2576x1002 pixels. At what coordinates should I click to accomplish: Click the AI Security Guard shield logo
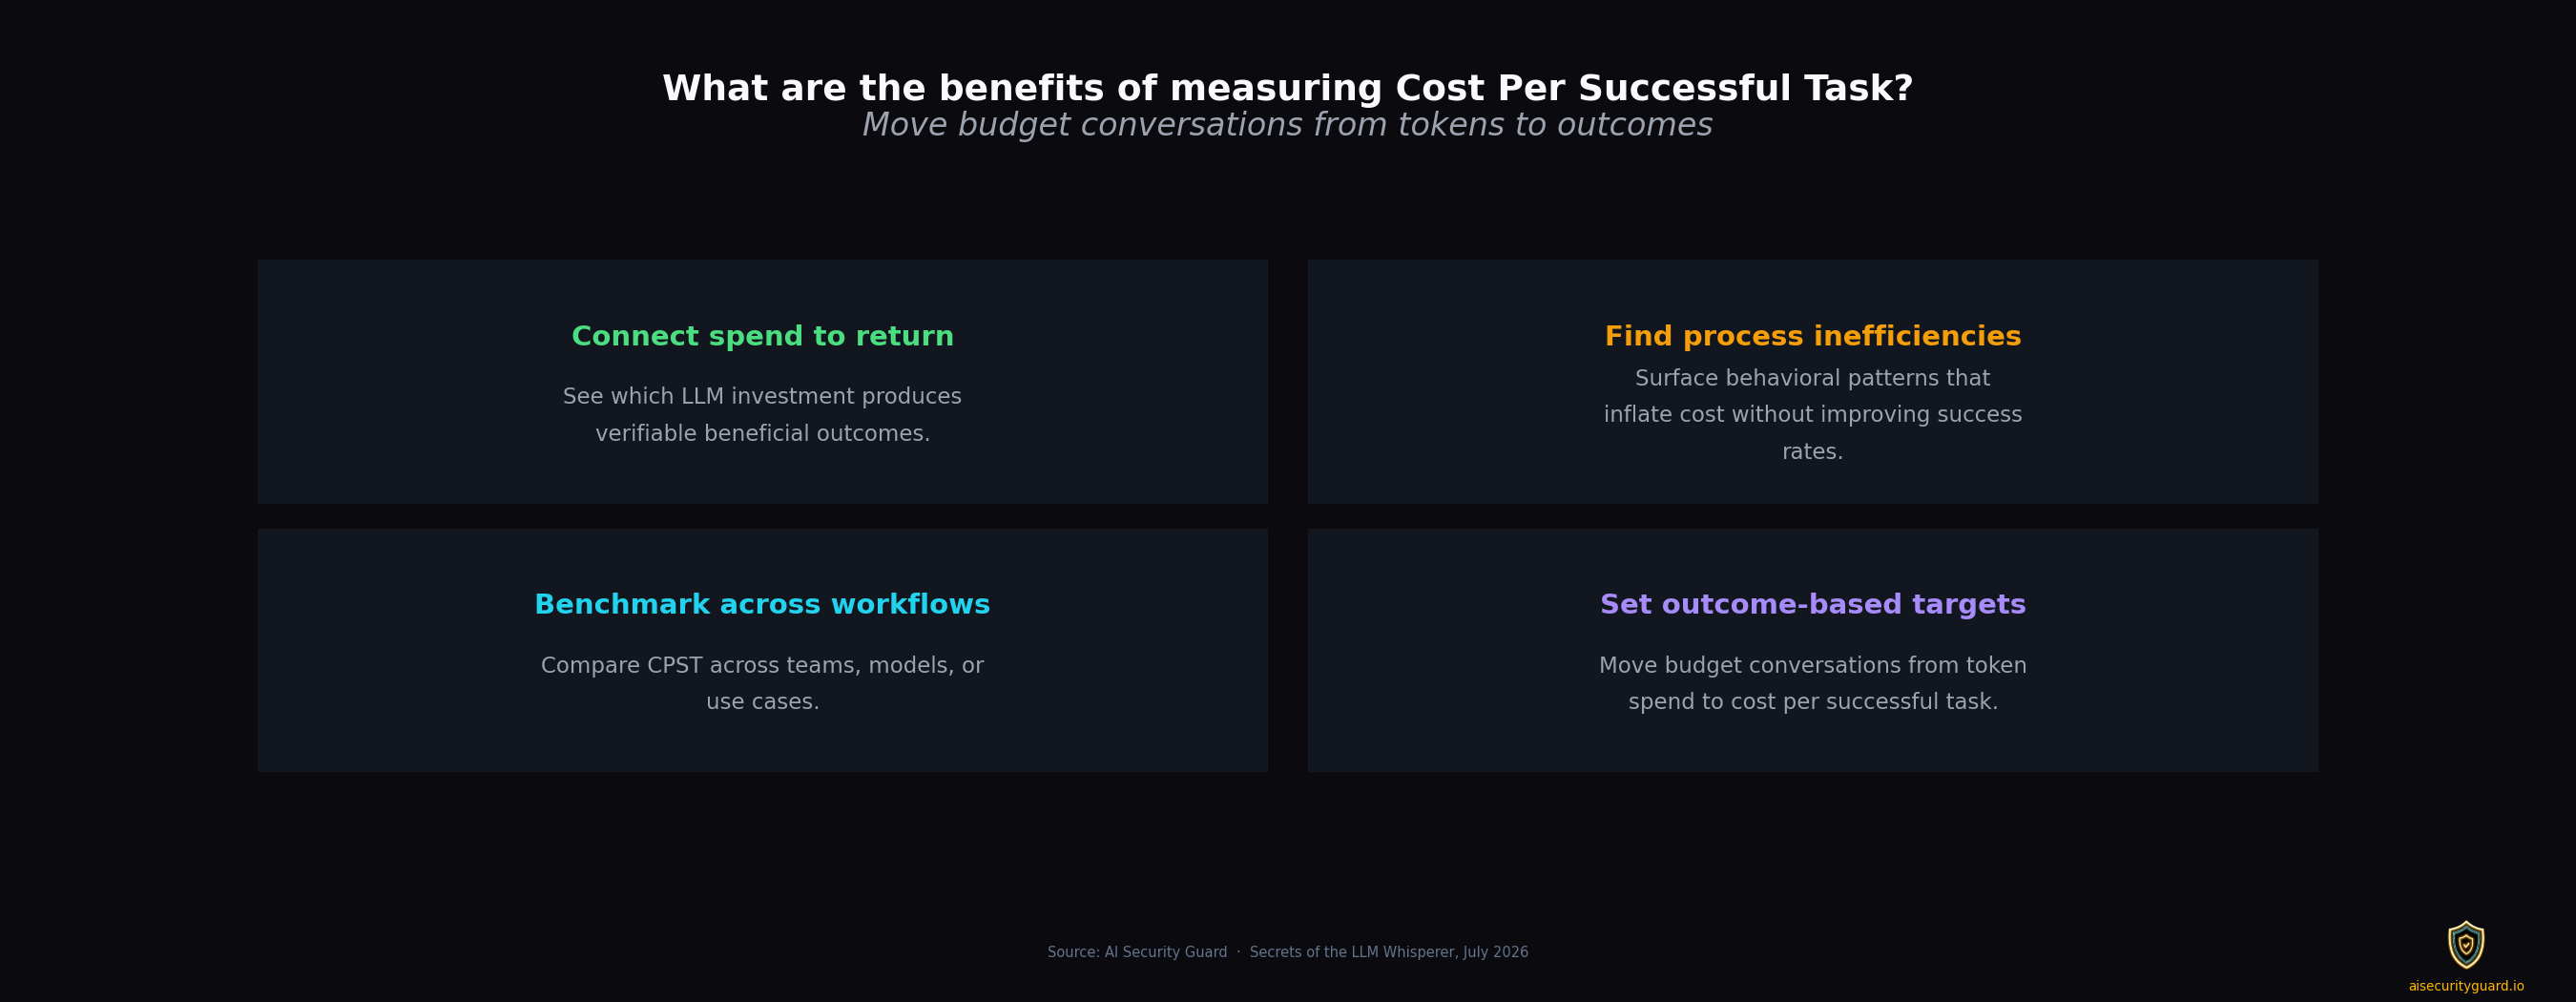click(2466, 945)
